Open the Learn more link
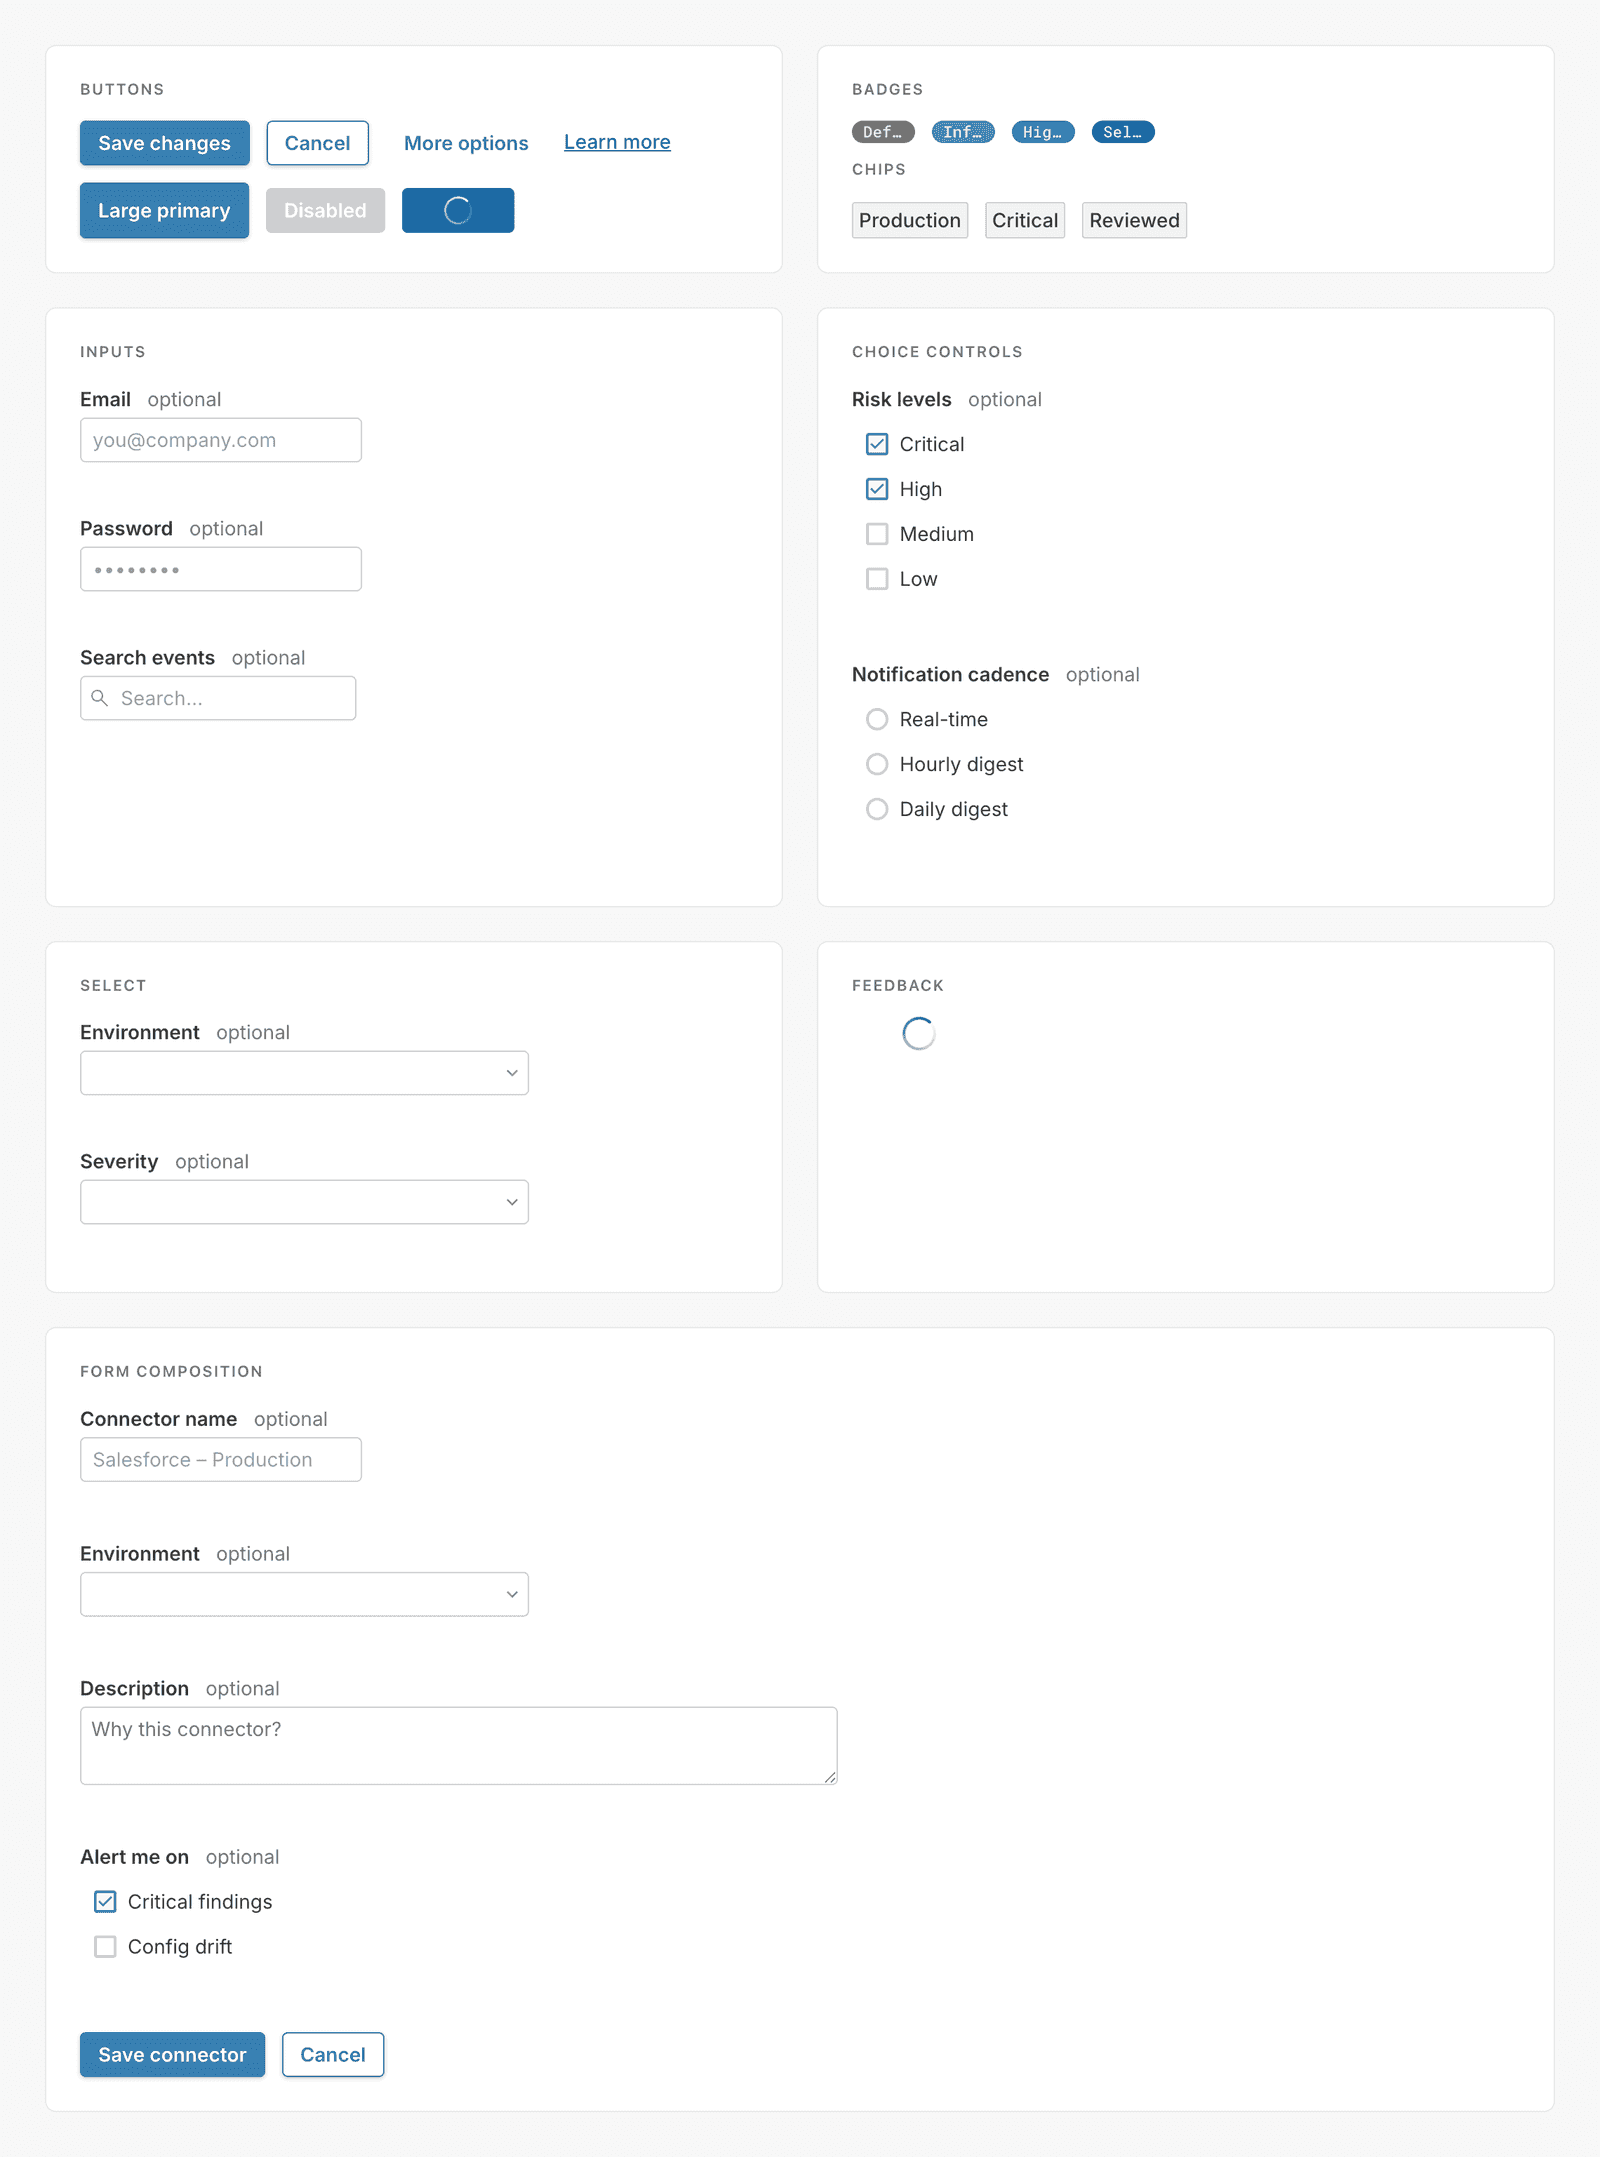Screen dimensions: 1600x2157 [617, 142]
